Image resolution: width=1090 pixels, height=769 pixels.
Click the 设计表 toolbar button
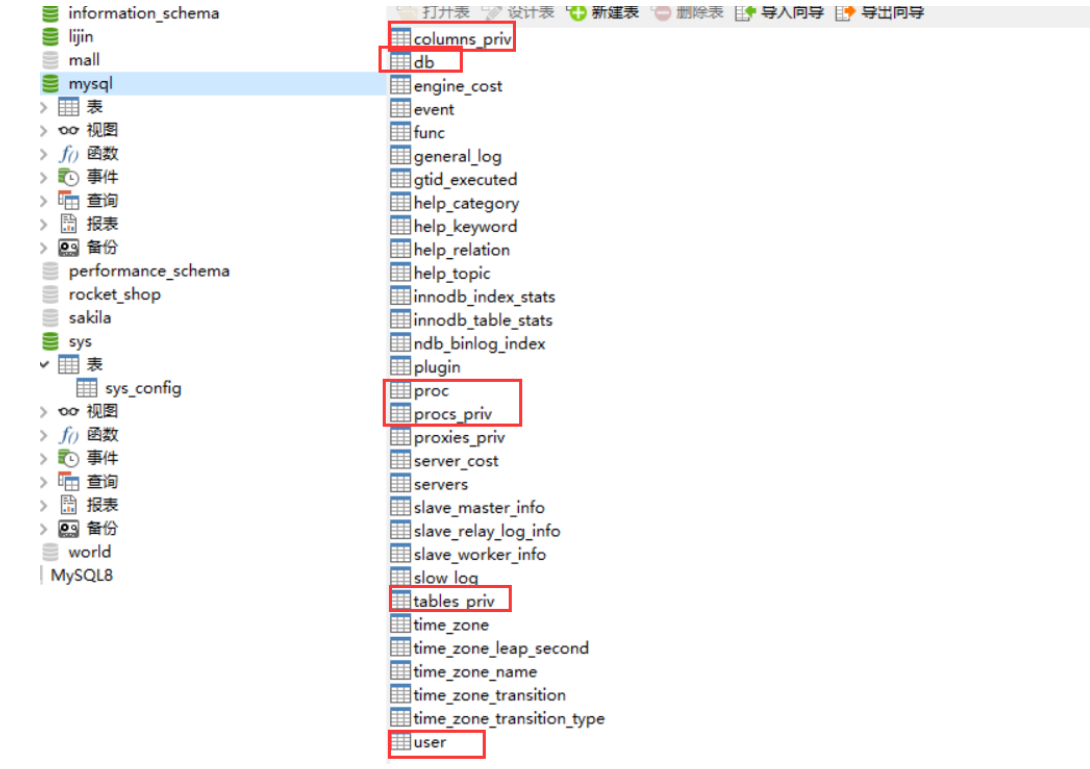tap(519, 13)
